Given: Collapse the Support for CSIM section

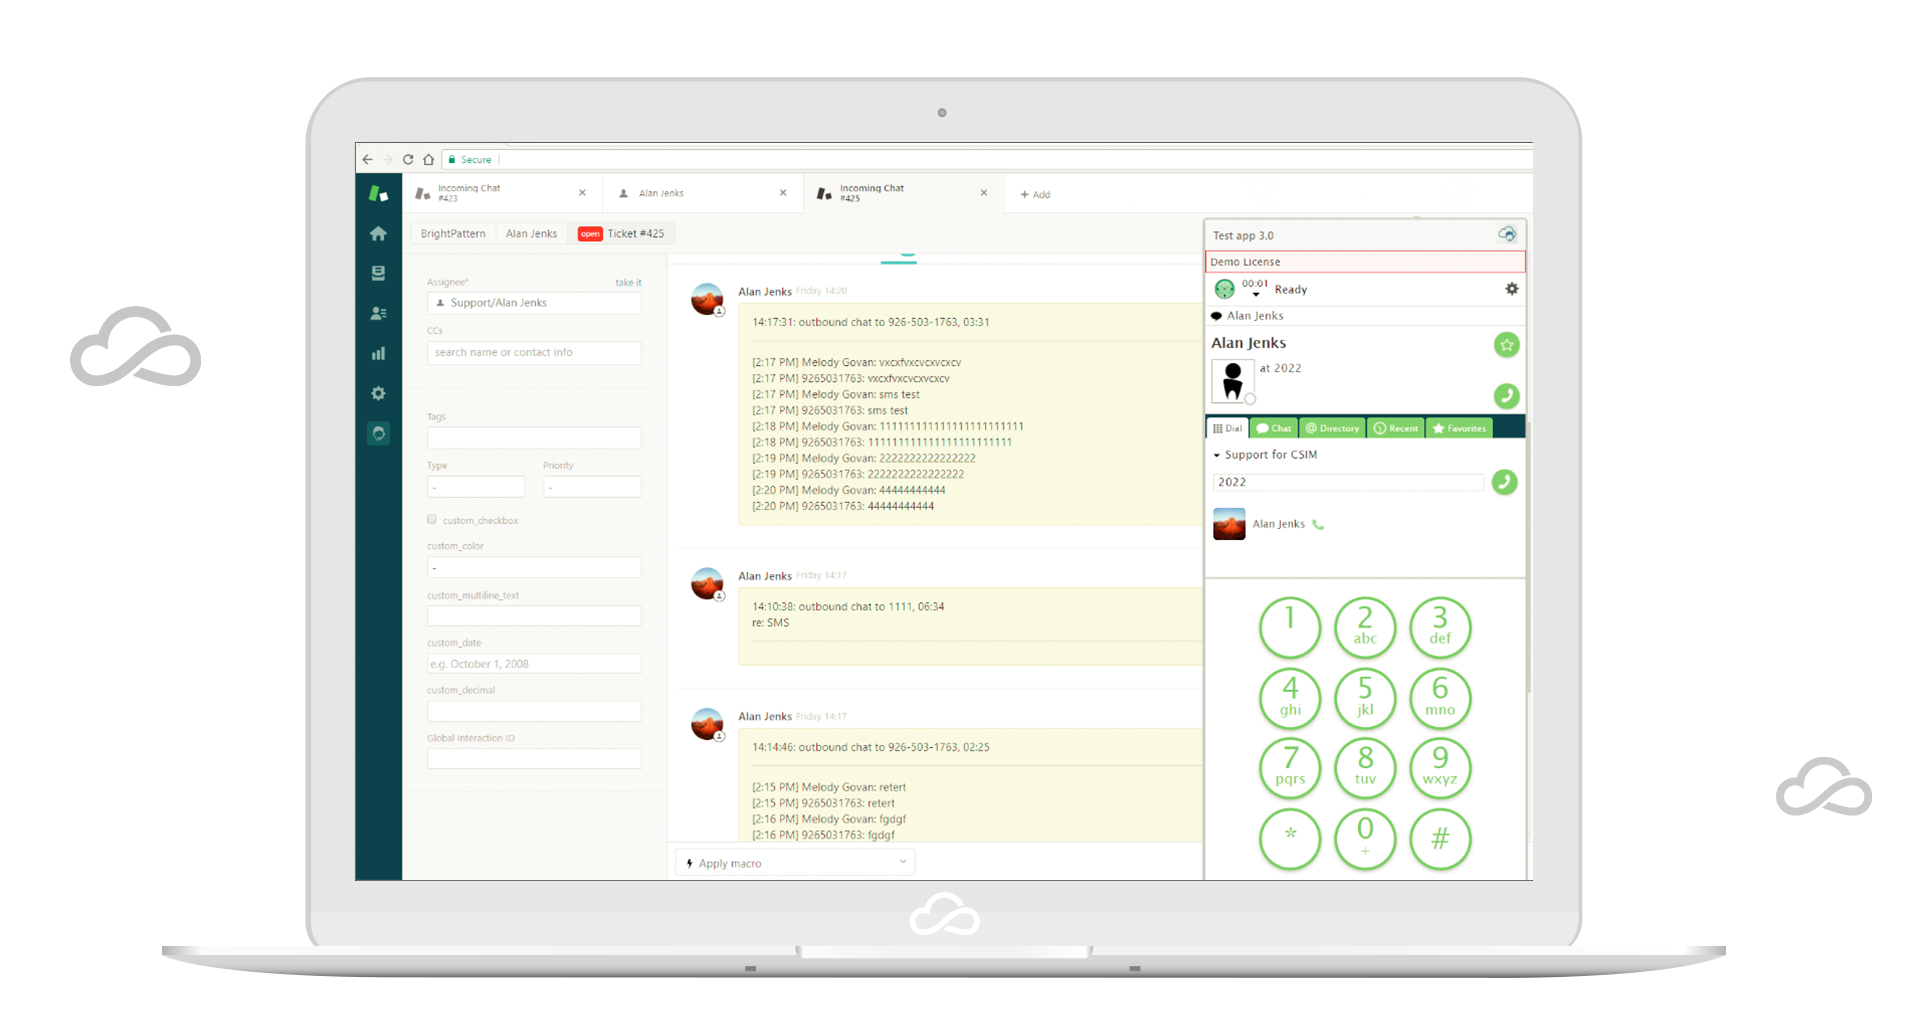Looking at the screenshot, I should (1216, 454).
